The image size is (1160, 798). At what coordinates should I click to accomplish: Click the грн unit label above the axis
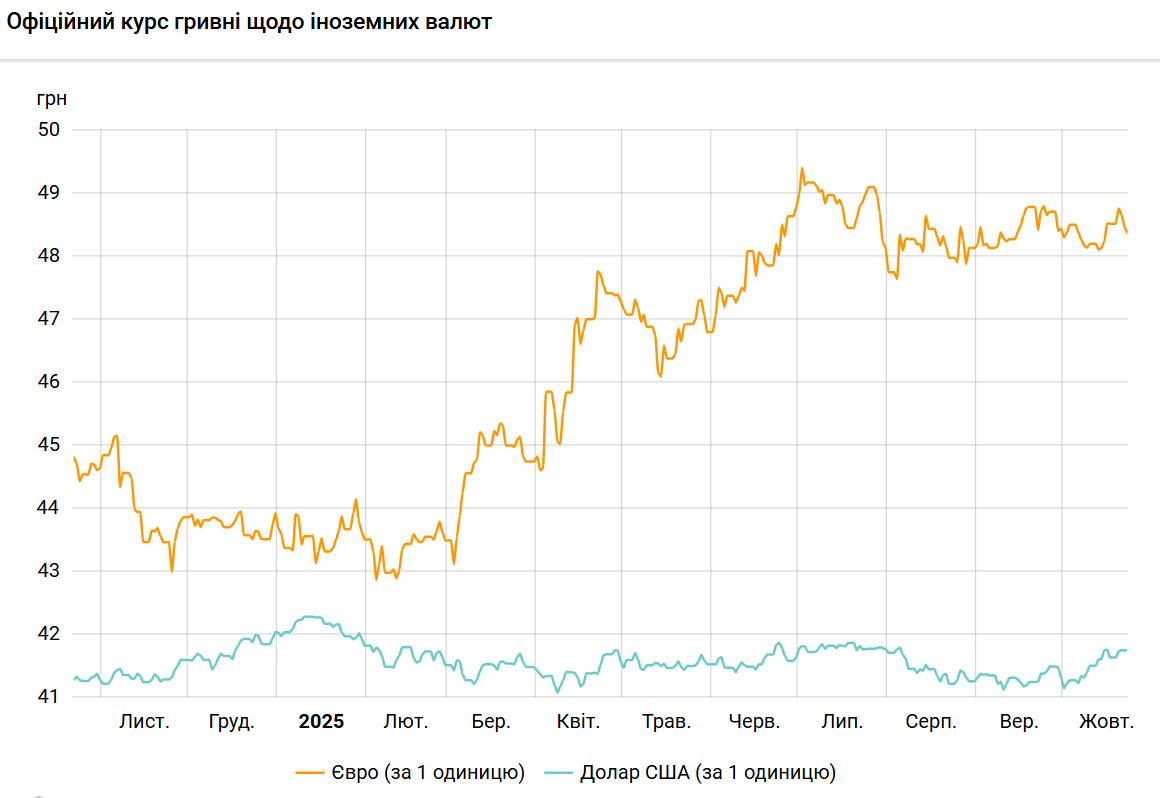[x=51, y=99]
